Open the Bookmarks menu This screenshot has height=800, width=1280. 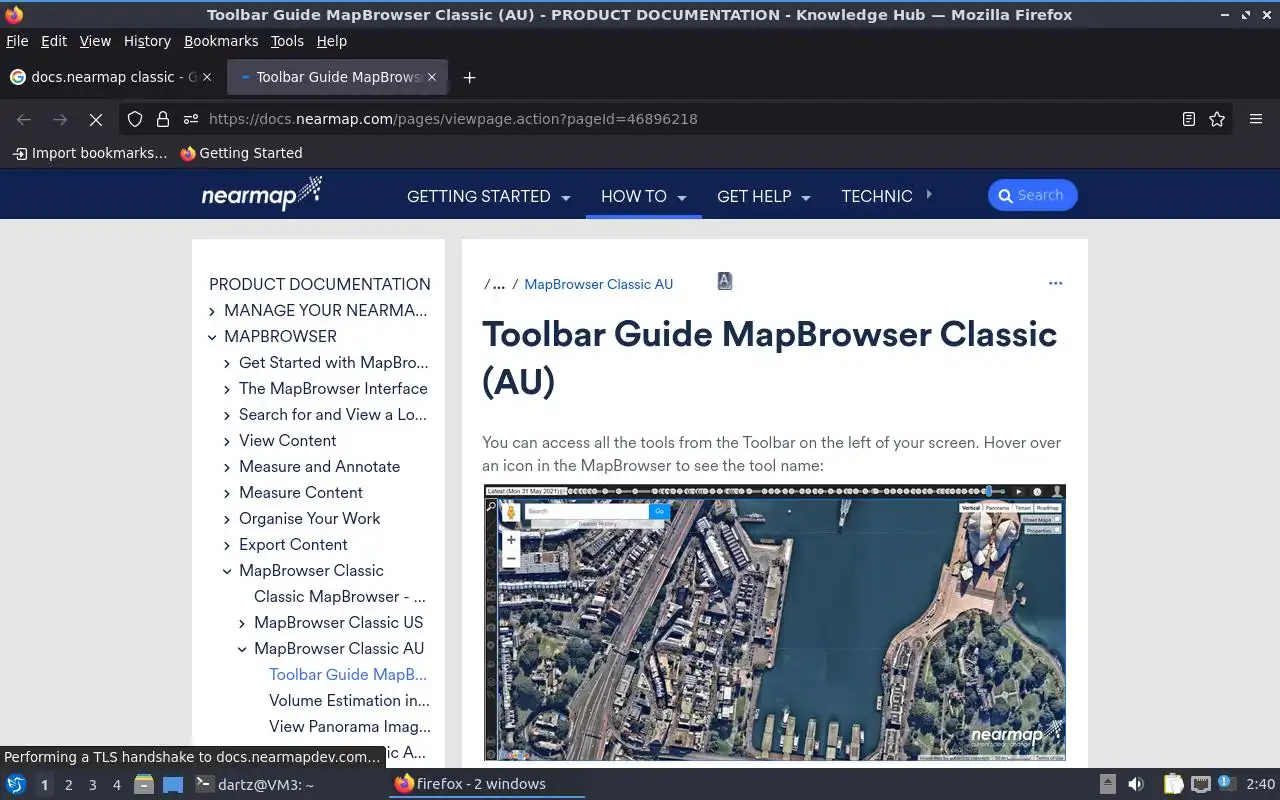coord(221,41)
